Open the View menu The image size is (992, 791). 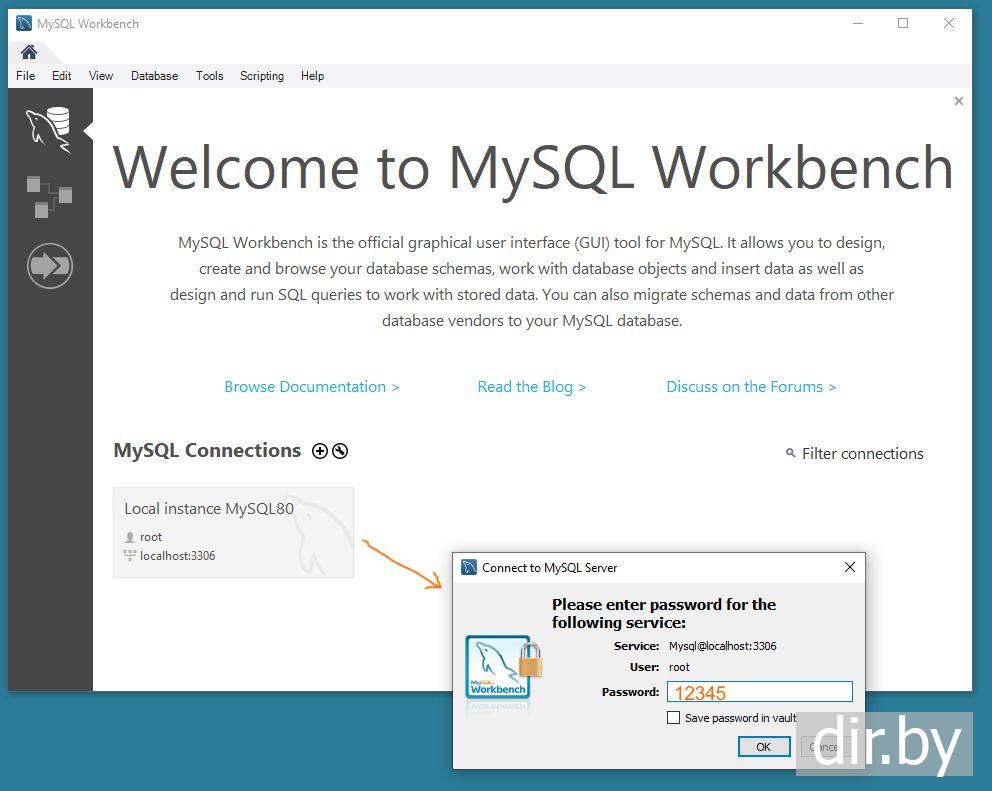click(101, 76)
